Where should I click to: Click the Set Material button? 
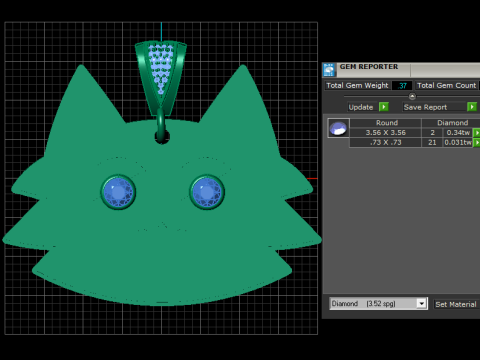click(x=456, y=304)
